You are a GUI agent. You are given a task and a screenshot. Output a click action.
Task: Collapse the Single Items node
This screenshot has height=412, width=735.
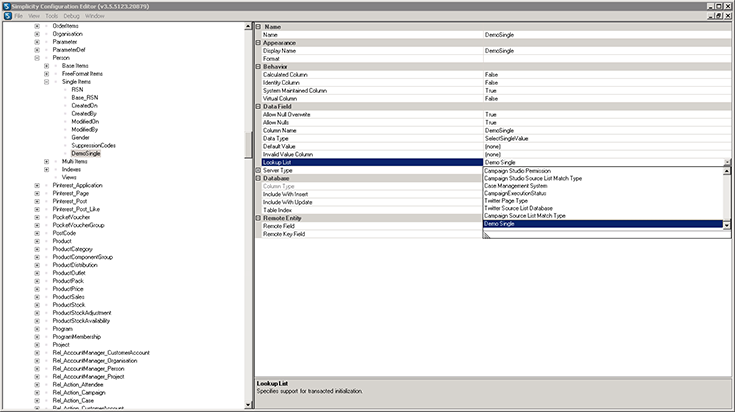46,82
